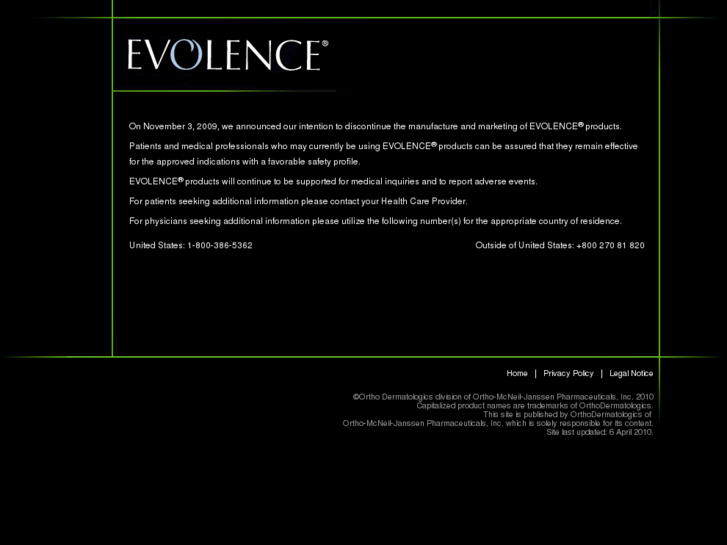This screenshot has width=727, height=545.
Task: Open the Legal Notice link
Action: click(631, 373)
